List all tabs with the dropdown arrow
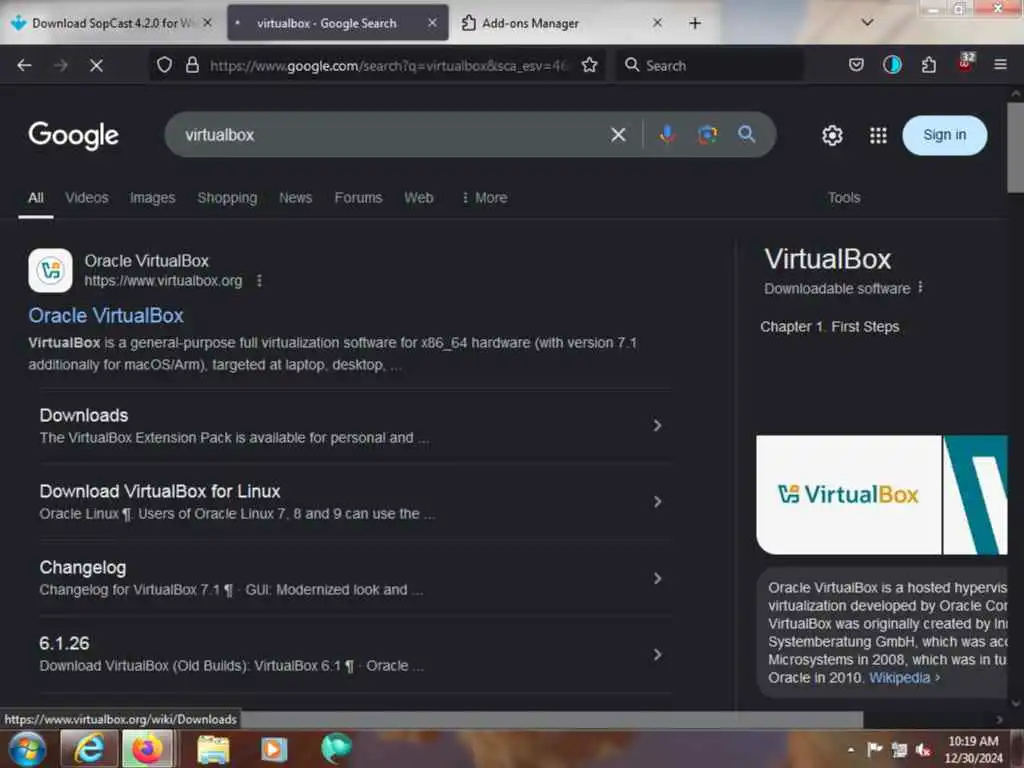This screenshot has height=768, width=1024. coord(867,22)
